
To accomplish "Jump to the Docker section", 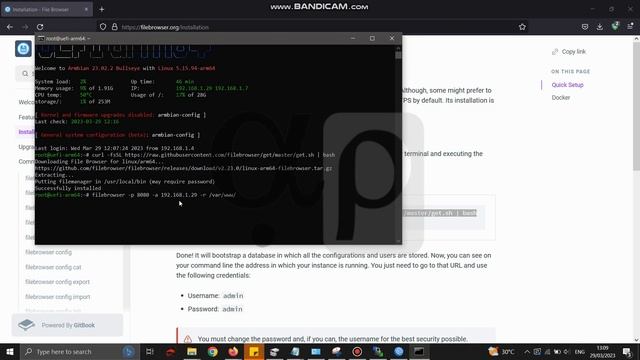I will [561, 98].
